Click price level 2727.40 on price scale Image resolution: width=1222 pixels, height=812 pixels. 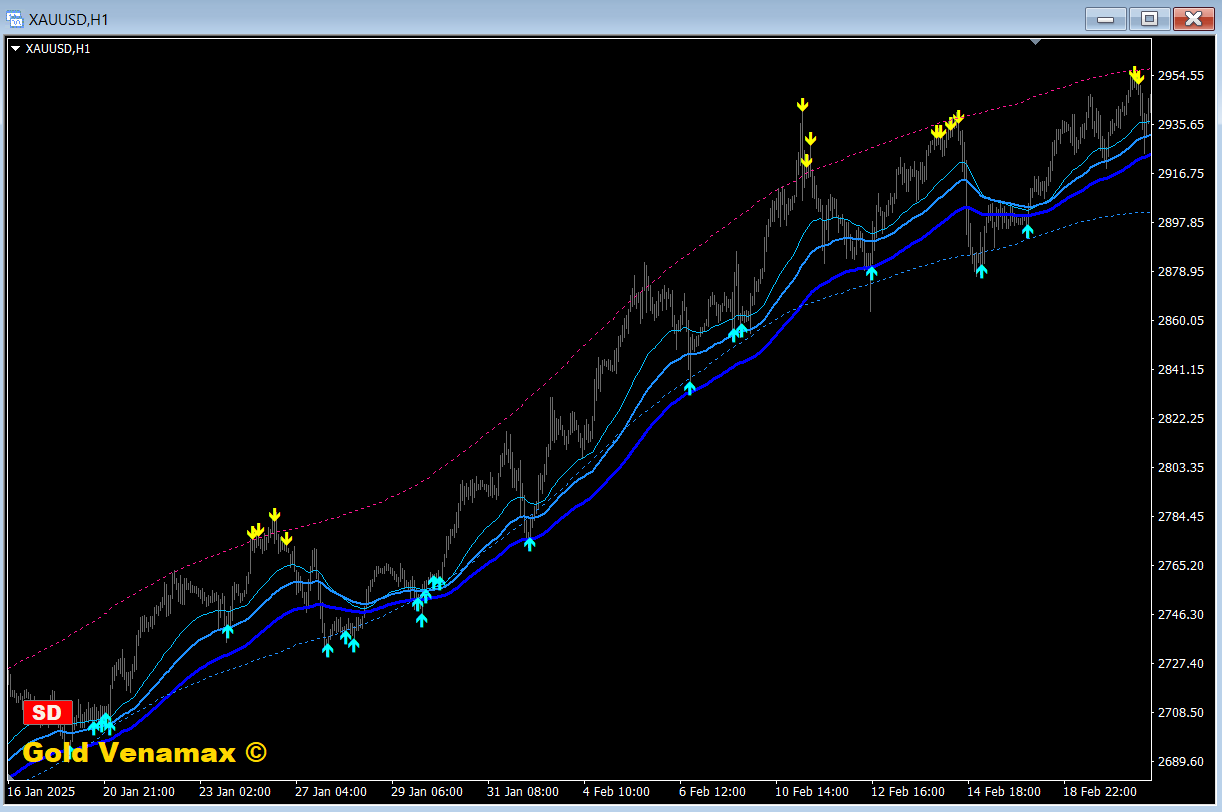pyautogui.click(x=1181, y=664)
